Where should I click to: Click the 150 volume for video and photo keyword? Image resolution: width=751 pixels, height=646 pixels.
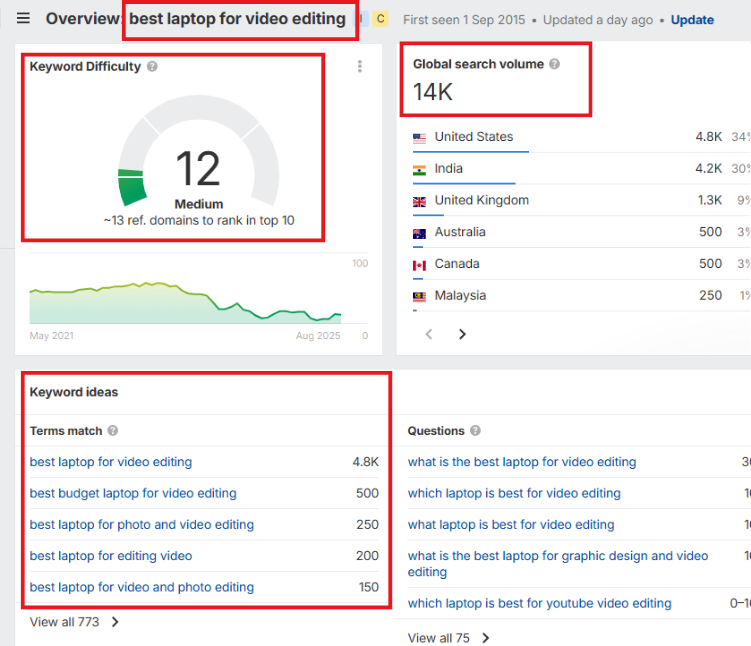pyautogui.click(x=369, y=587)
